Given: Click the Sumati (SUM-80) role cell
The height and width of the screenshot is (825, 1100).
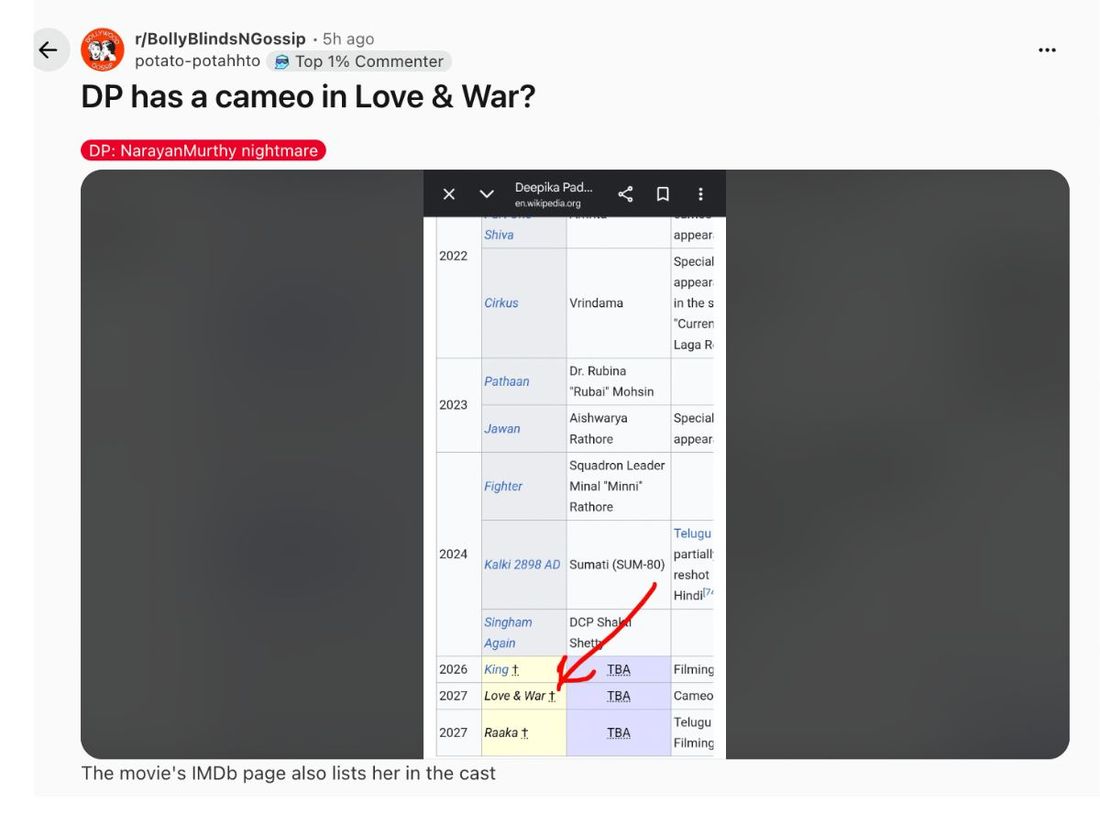Looking at the screenshot, I should (618, 565).
